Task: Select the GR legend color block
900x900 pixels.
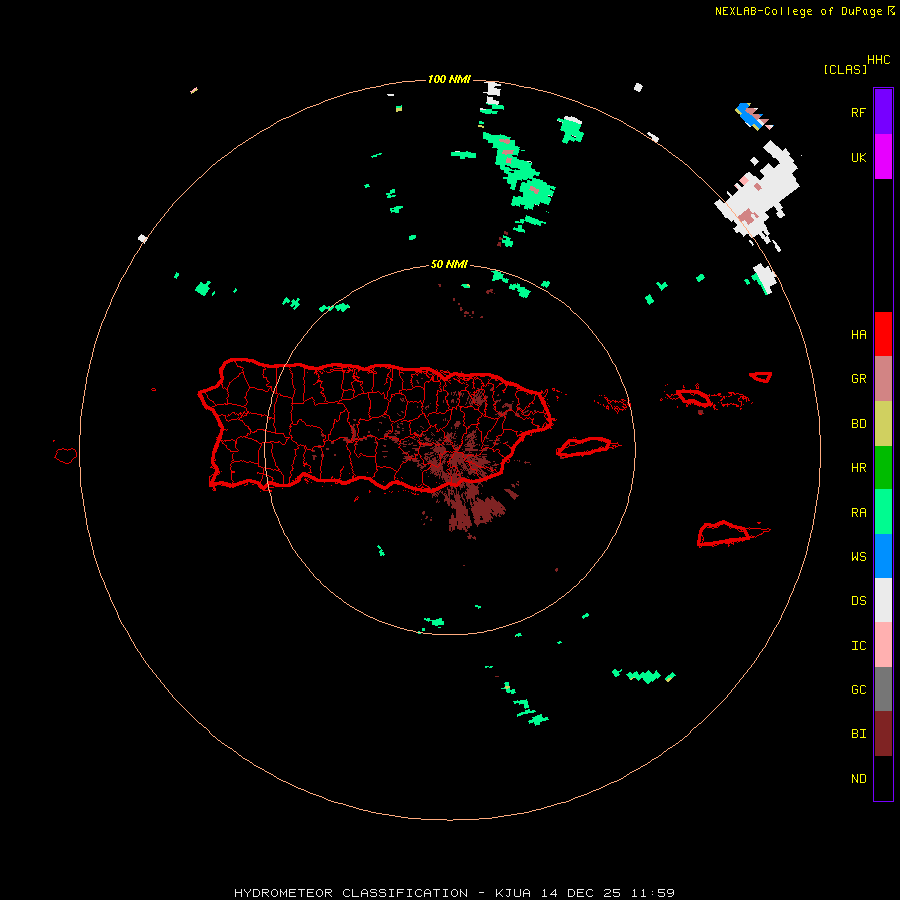Action: pos(883,379)
